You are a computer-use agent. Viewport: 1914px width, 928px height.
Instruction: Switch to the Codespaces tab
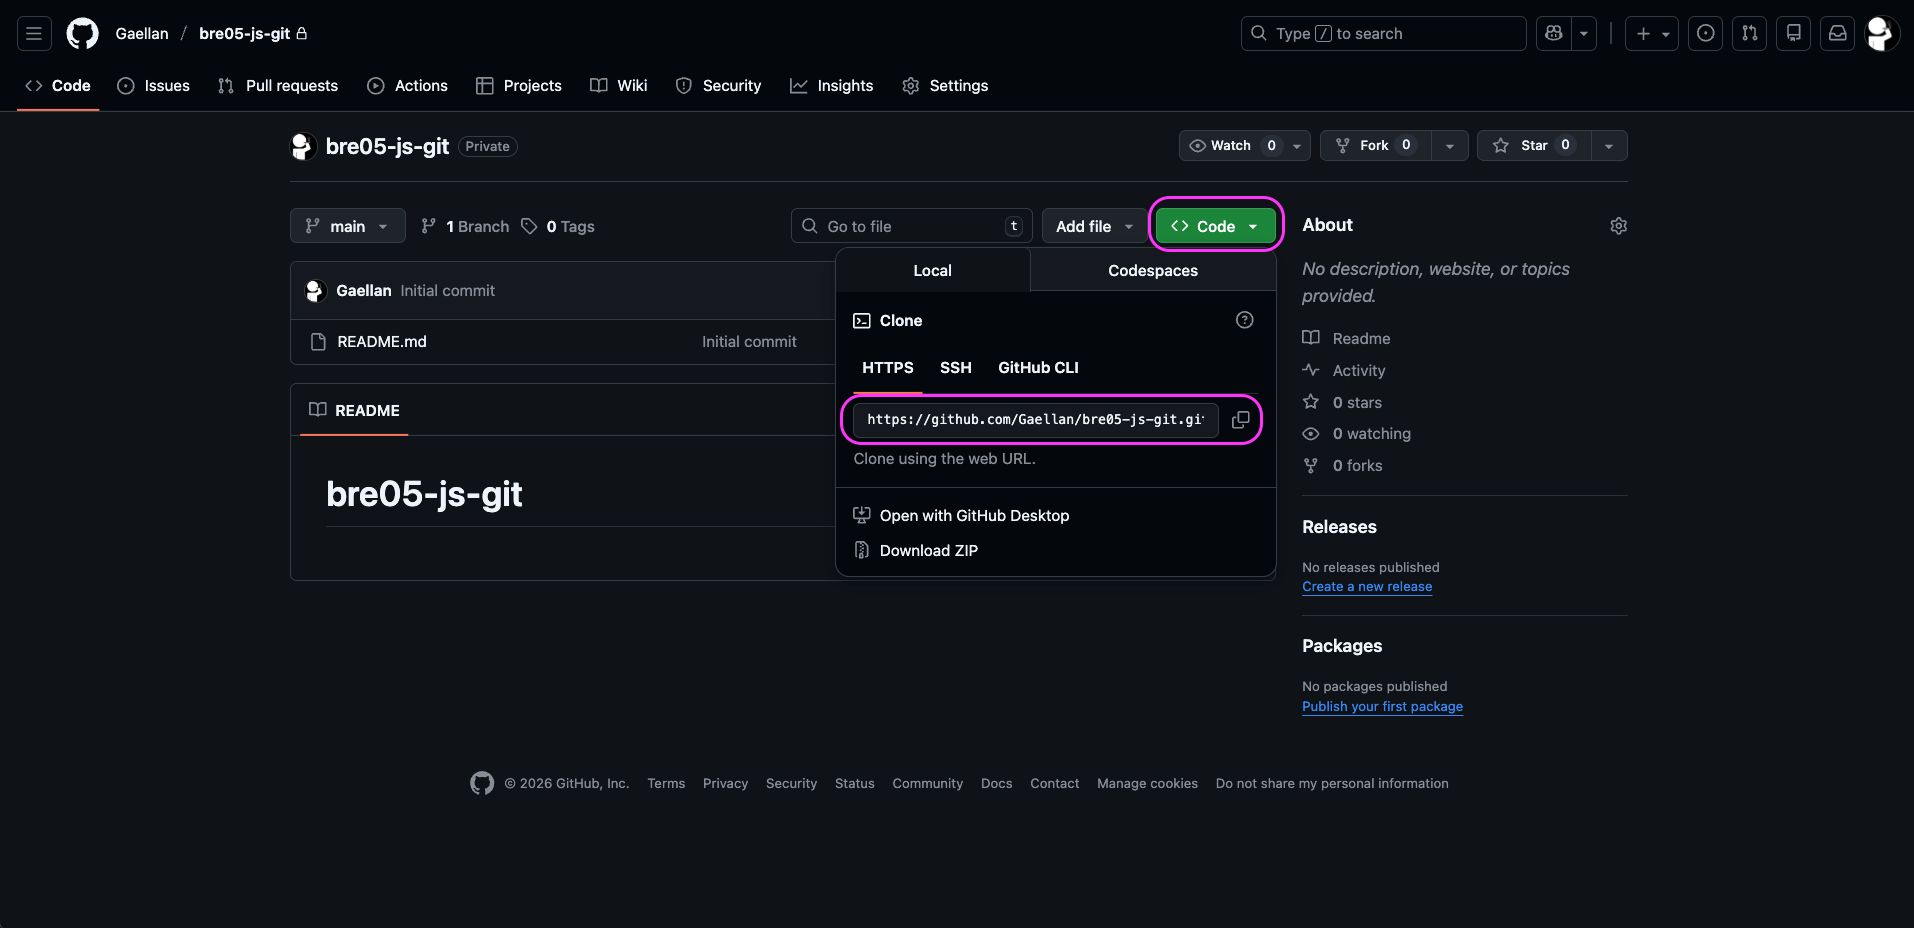(1151, 270)
